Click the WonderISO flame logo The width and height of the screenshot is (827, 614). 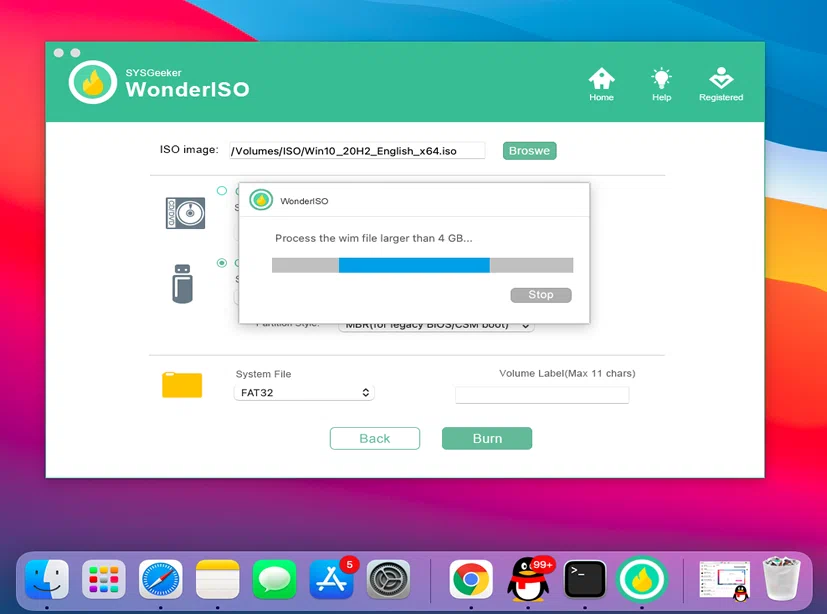[92, 81]
